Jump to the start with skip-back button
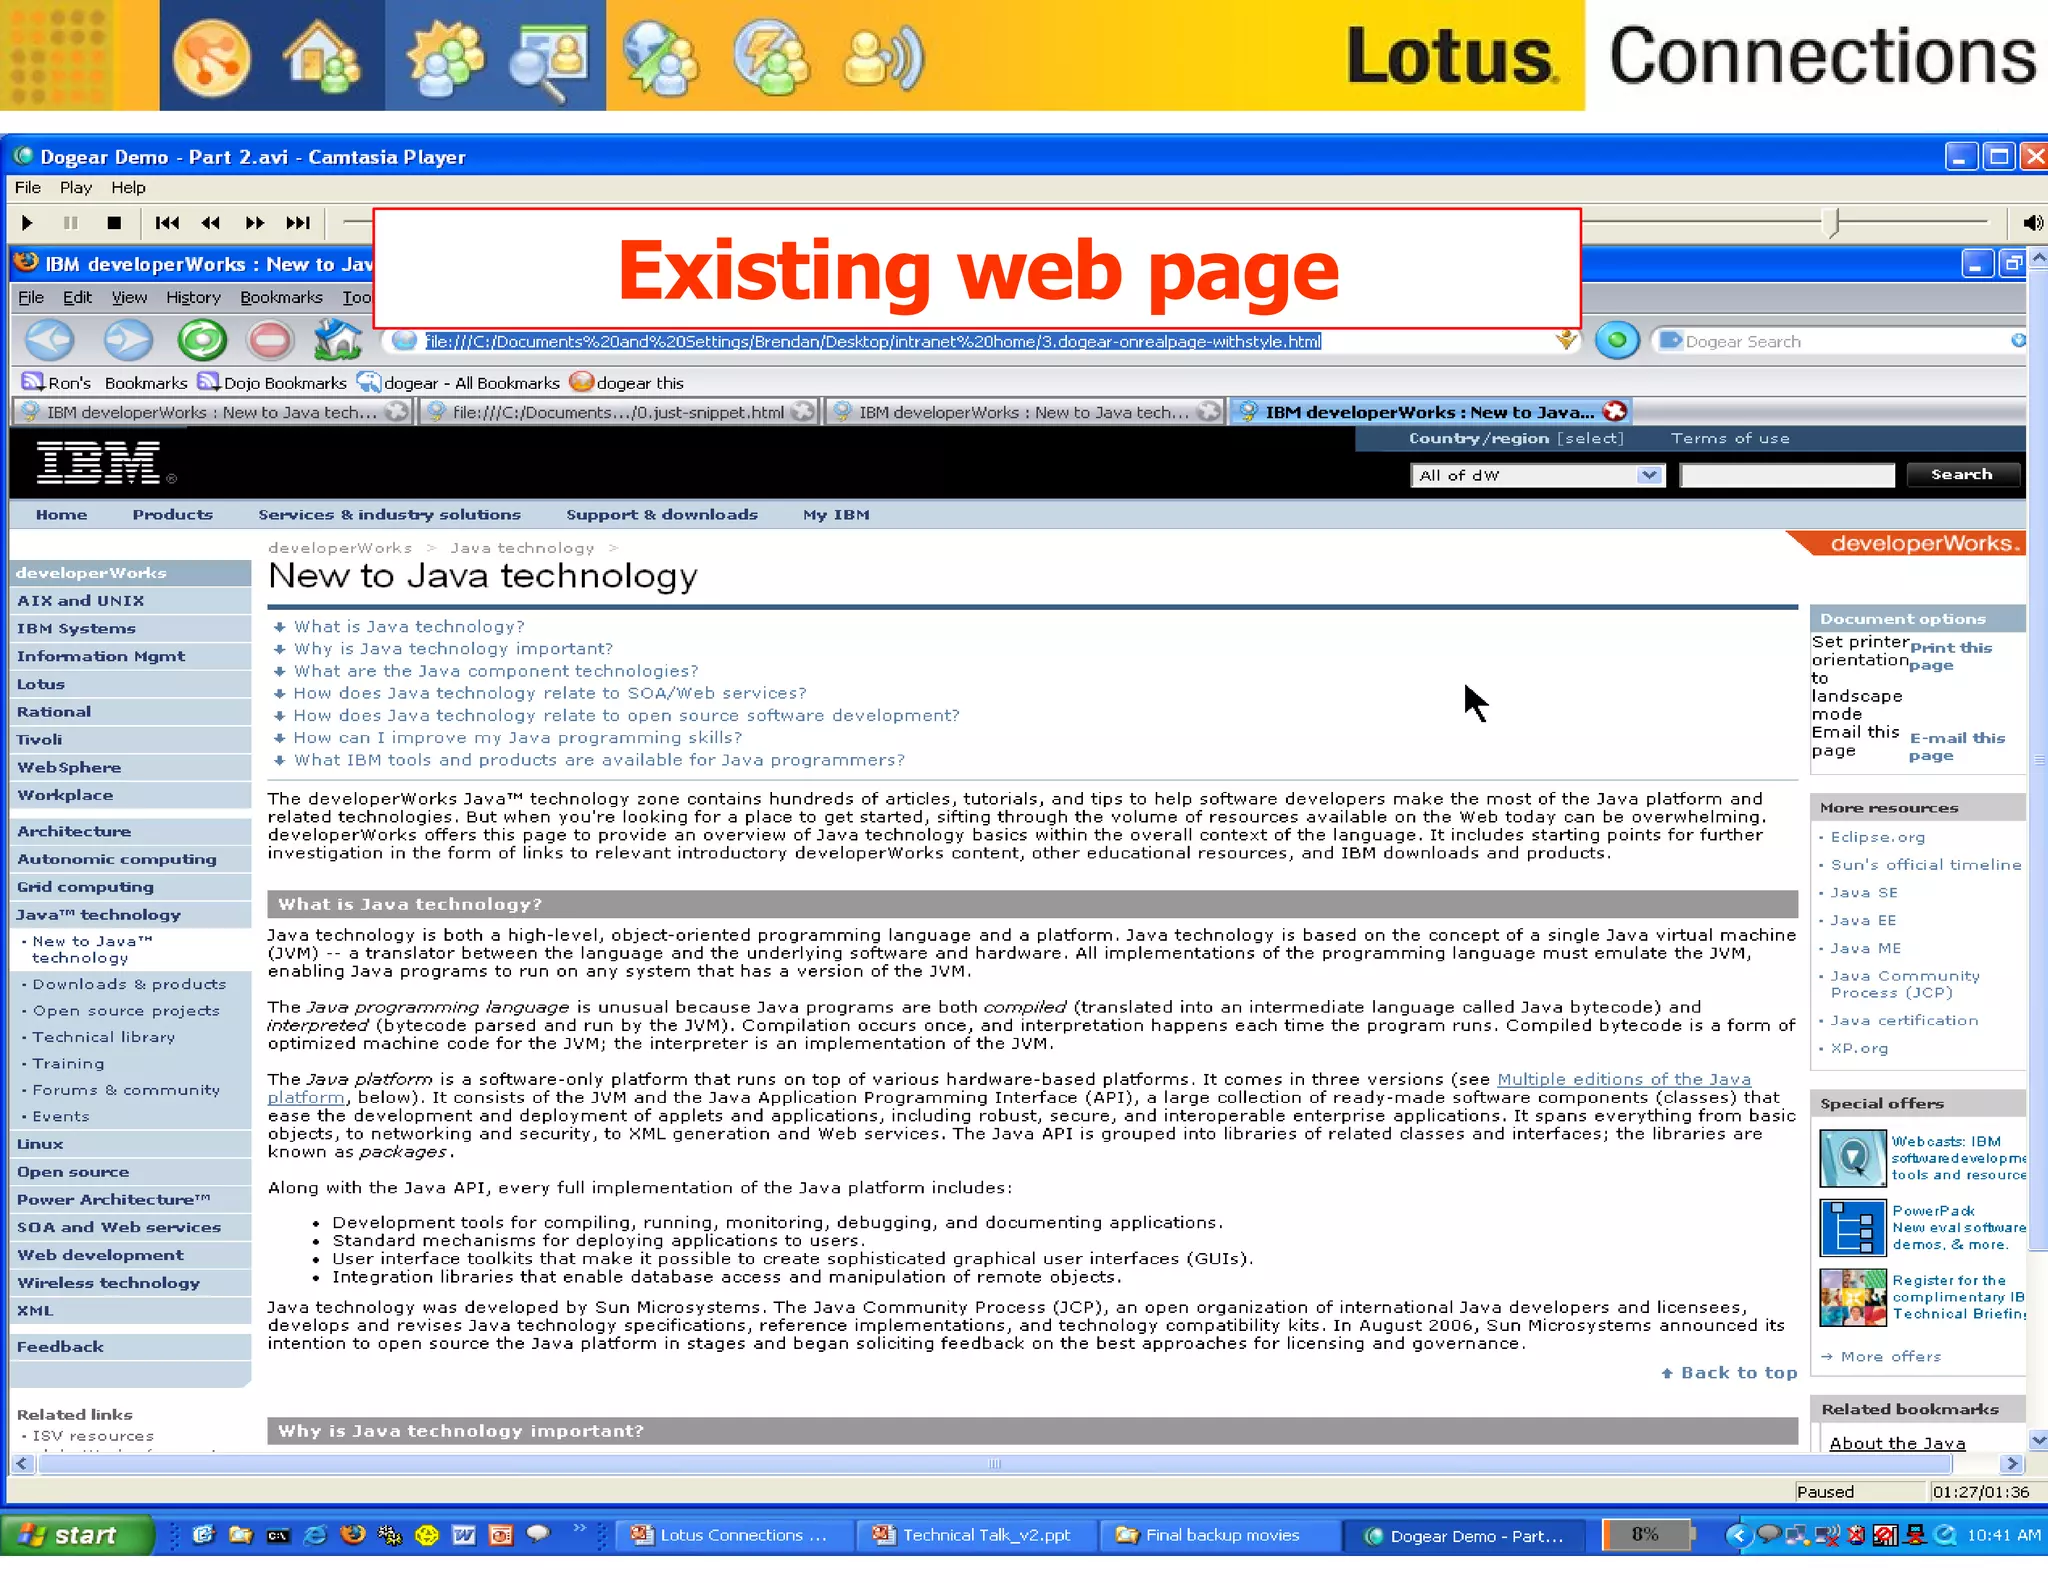The width and height of the screenshot is (2048, 1583). click(167, 223)
